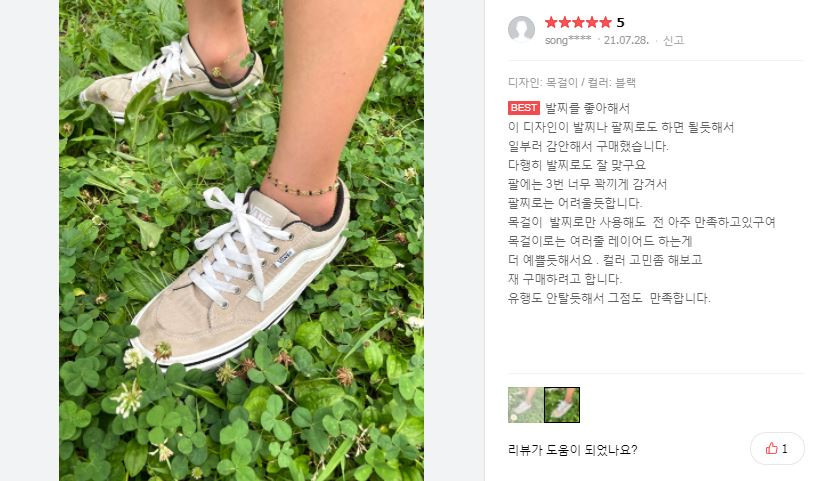Click the helpful count number 1
The image size is (823, 481).
(785, 448)
